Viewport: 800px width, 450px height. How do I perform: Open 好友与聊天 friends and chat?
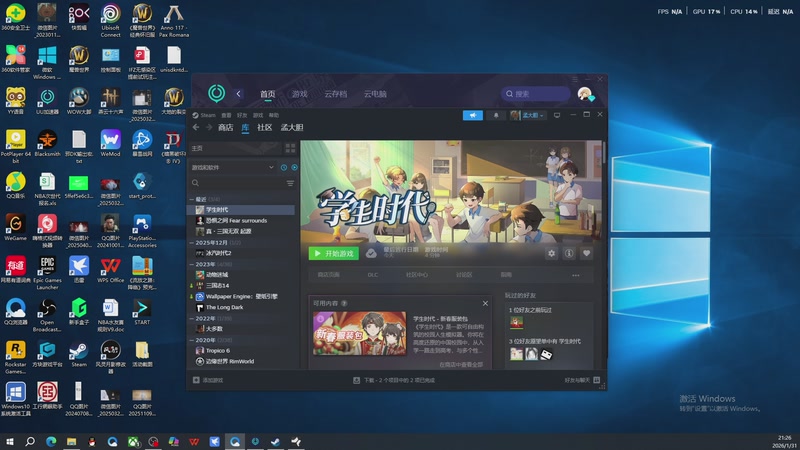point(582,380)
